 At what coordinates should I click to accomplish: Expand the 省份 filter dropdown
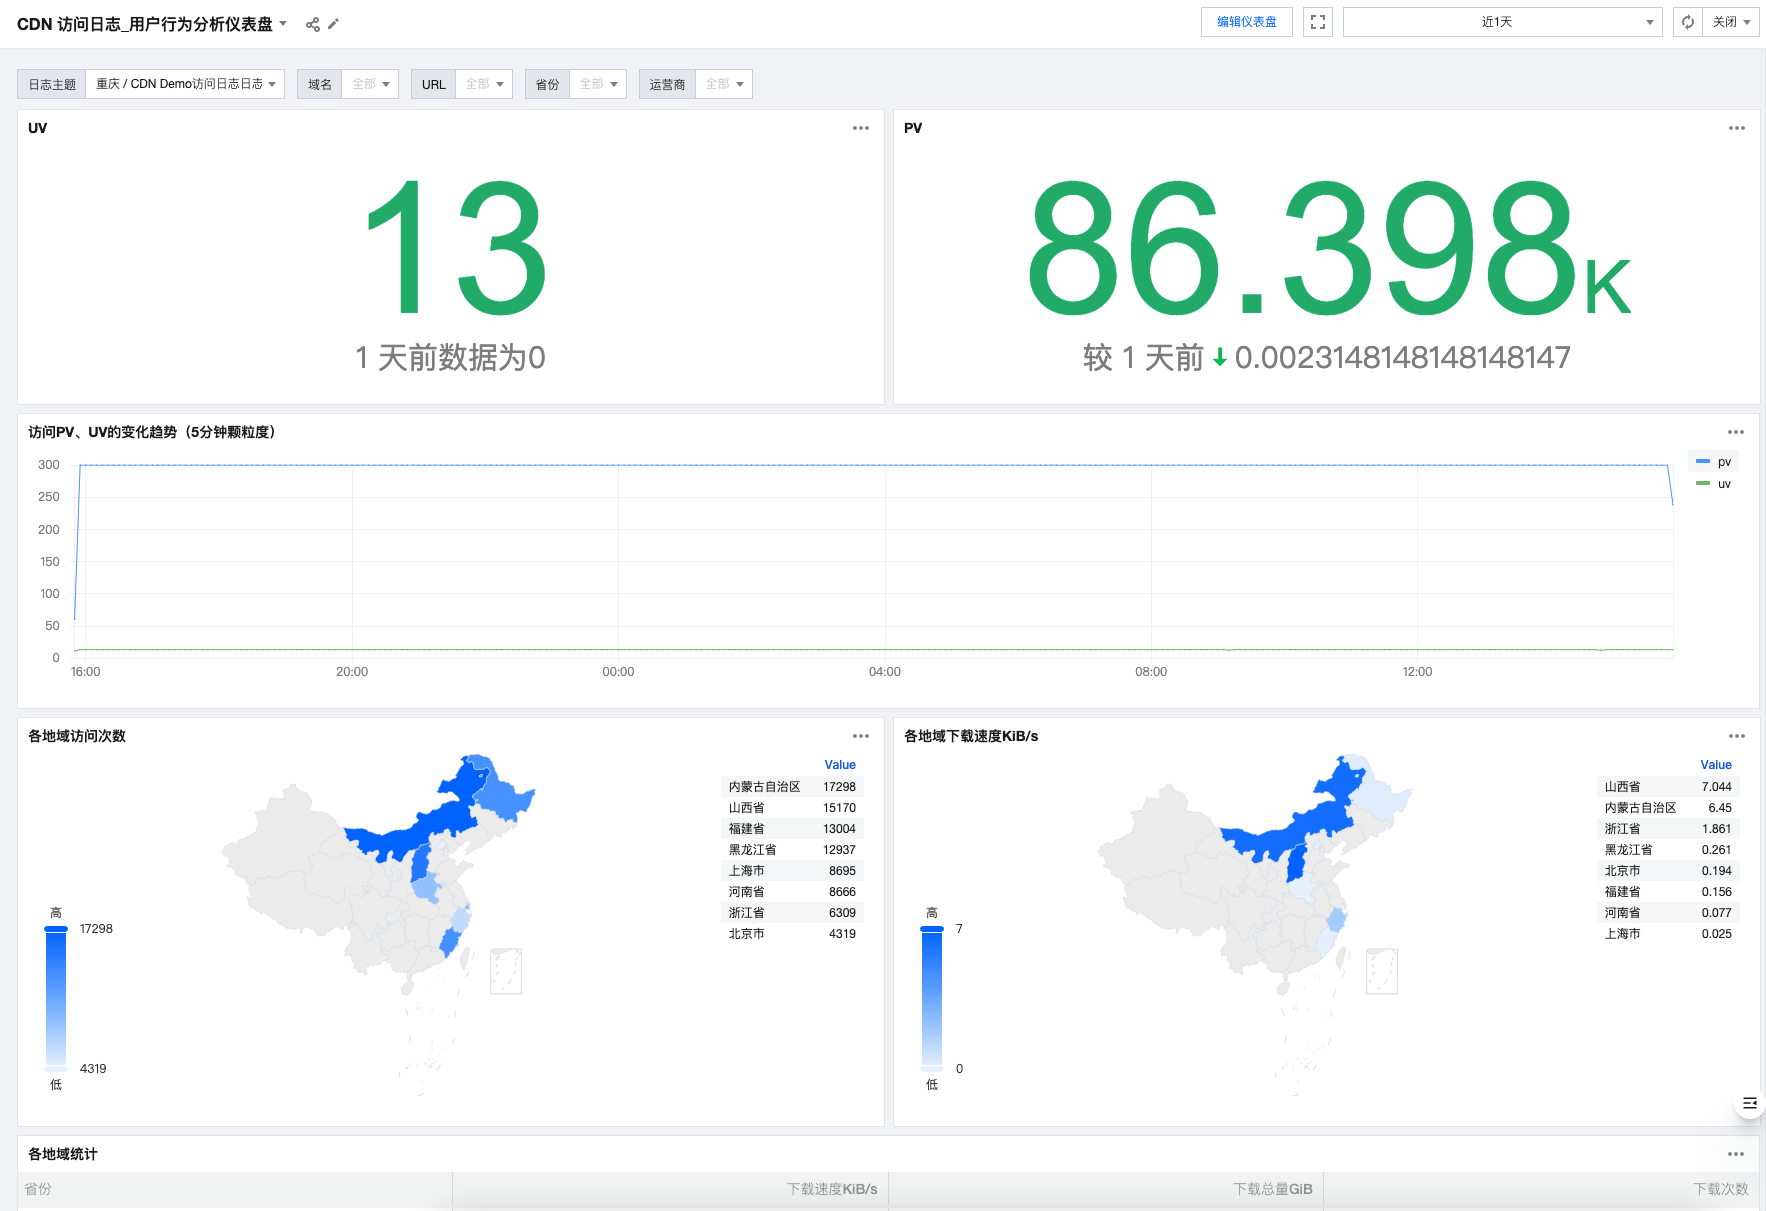pyautogui.click(x=598, y=84)
